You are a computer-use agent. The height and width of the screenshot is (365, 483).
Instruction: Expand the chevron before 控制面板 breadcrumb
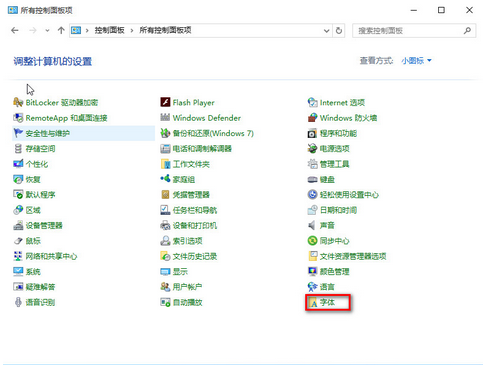(x=87, y=31)
